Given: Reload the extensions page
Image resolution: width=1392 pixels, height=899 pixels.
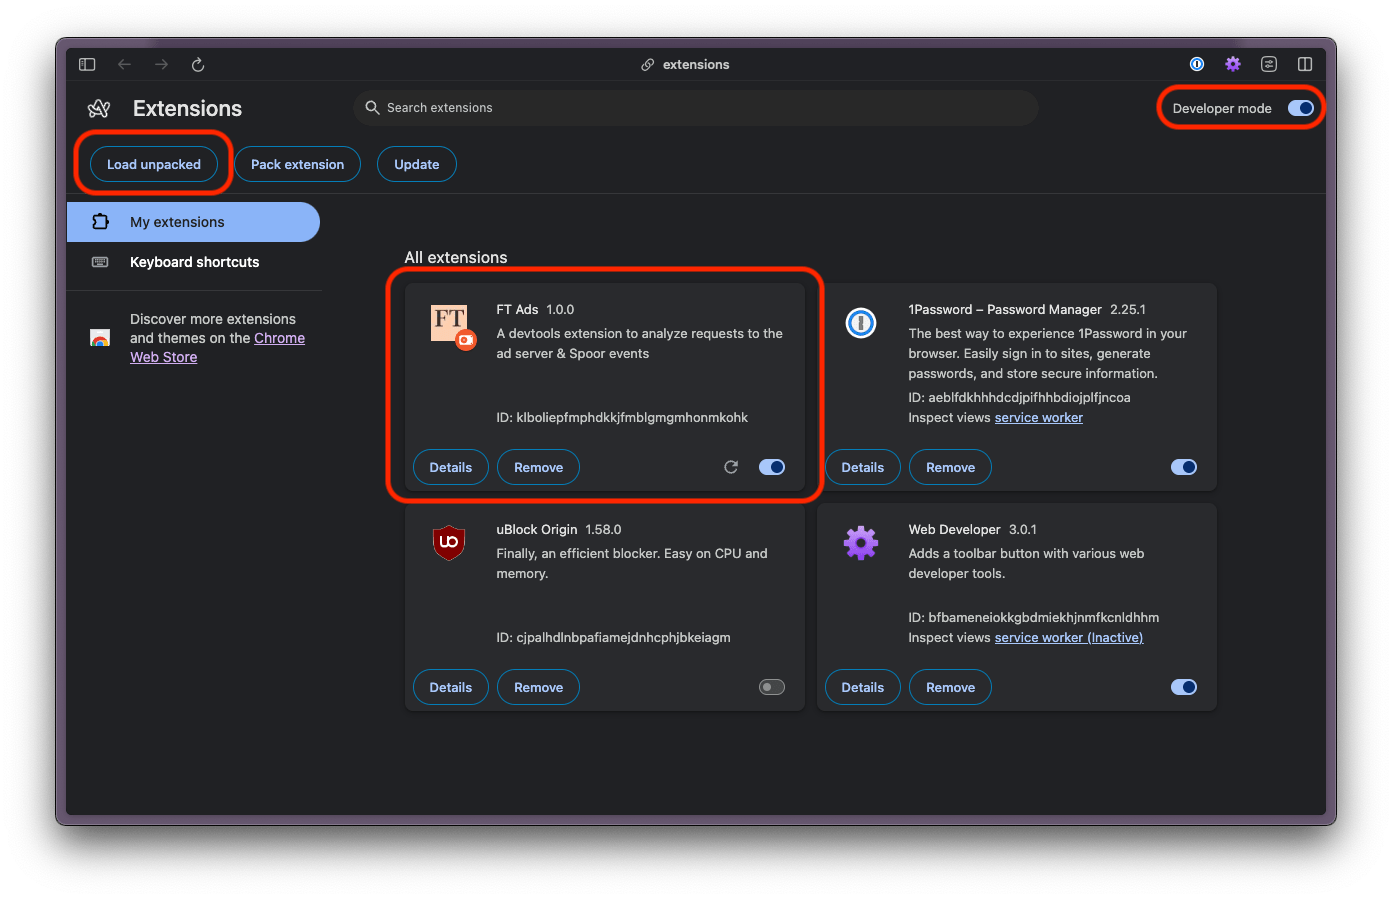Looking at the screenshot, I should 198,64.
